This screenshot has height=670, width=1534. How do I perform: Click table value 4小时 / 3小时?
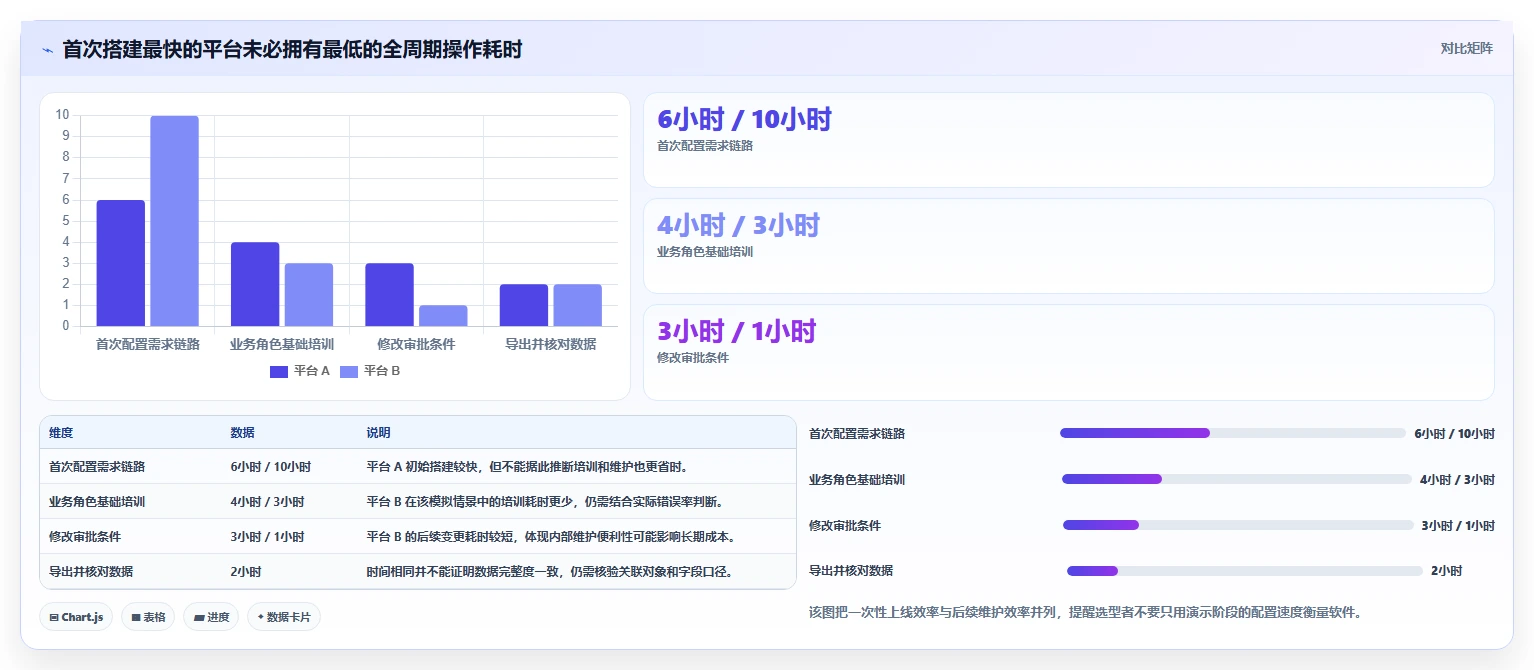coord(267,502)
